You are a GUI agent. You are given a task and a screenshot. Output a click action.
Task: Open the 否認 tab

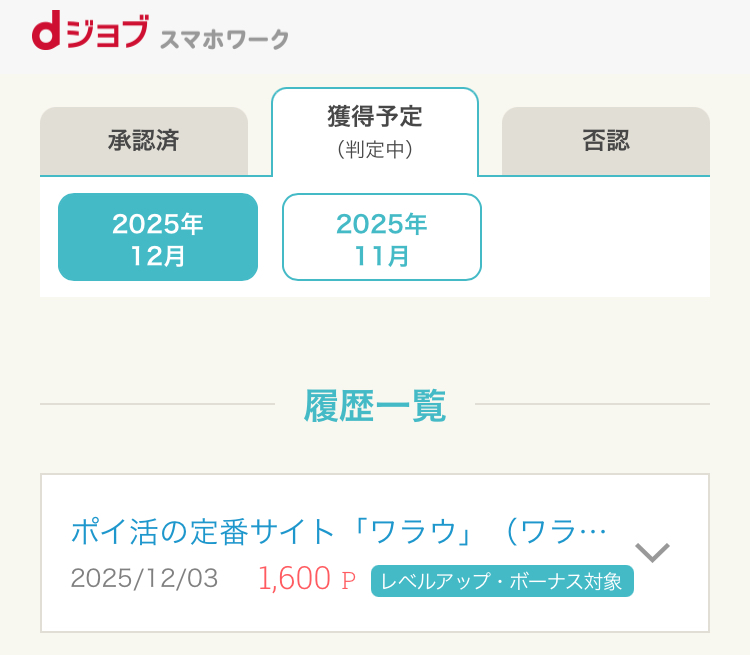tap(606, 141)
